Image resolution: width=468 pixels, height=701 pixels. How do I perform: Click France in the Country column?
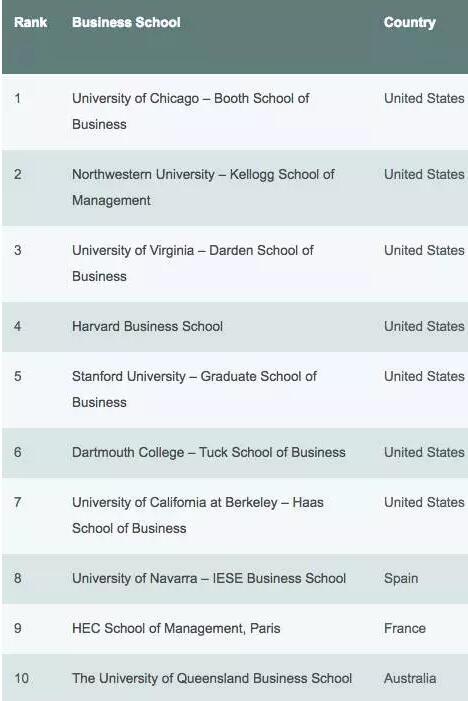[x=405, y=629]
